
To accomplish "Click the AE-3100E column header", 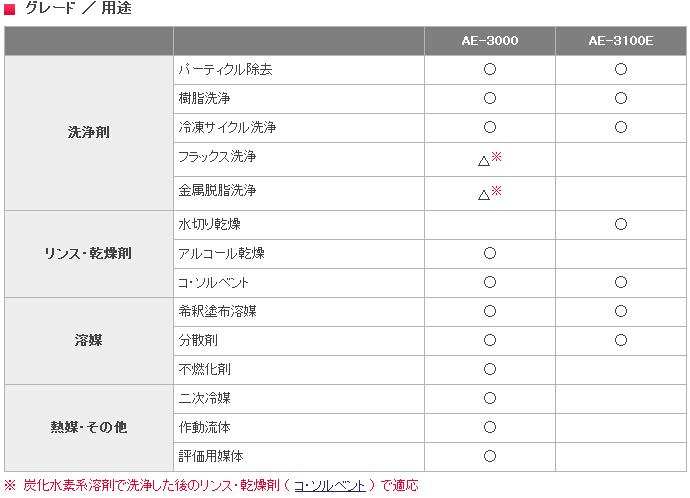I will [x=620, y=41].
